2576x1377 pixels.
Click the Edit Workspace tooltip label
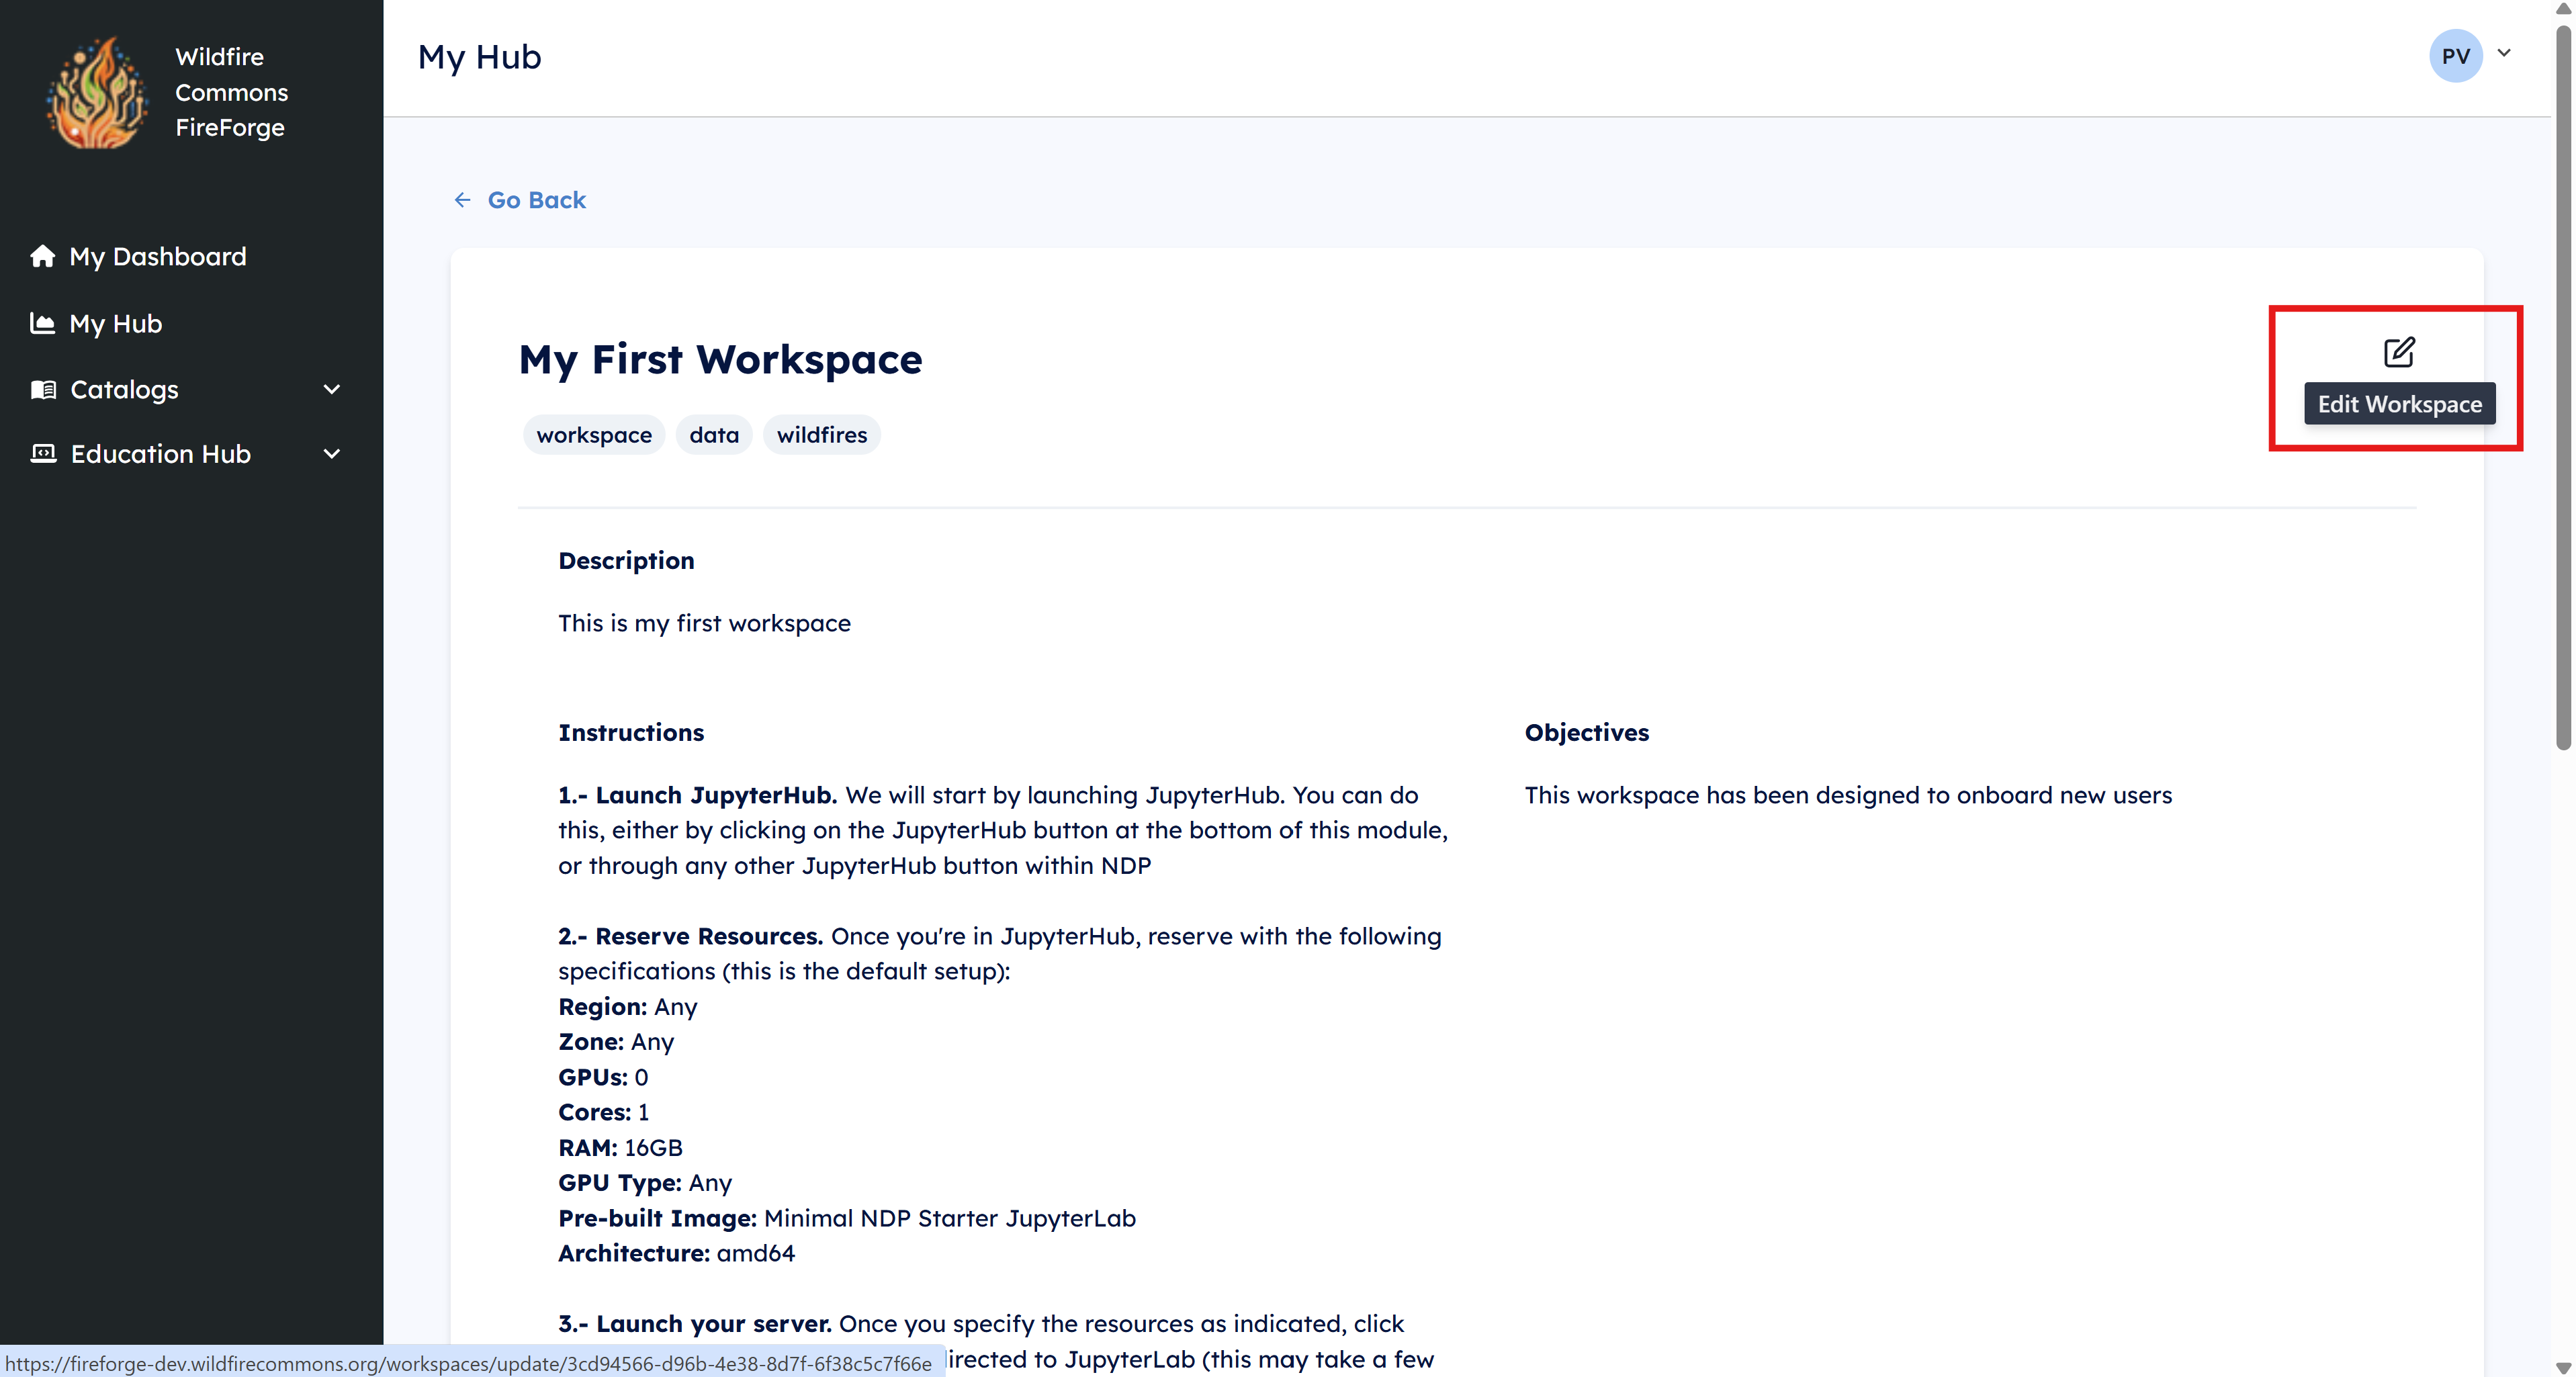point(2399,404)
